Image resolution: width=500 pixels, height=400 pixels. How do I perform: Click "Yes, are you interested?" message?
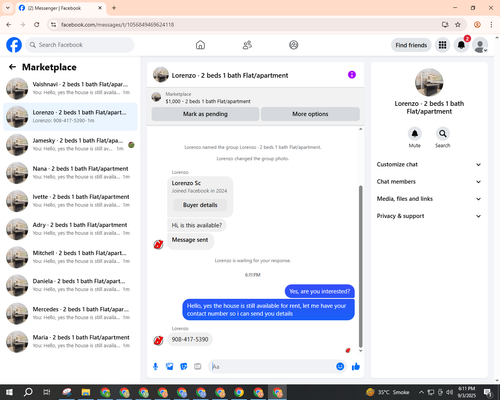point(320,291)
